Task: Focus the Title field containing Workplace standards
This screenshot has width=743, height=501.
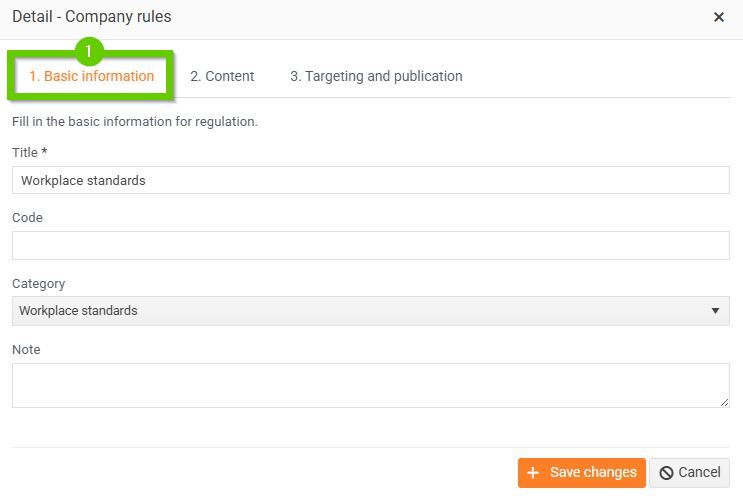Action: tap(370, 180)
